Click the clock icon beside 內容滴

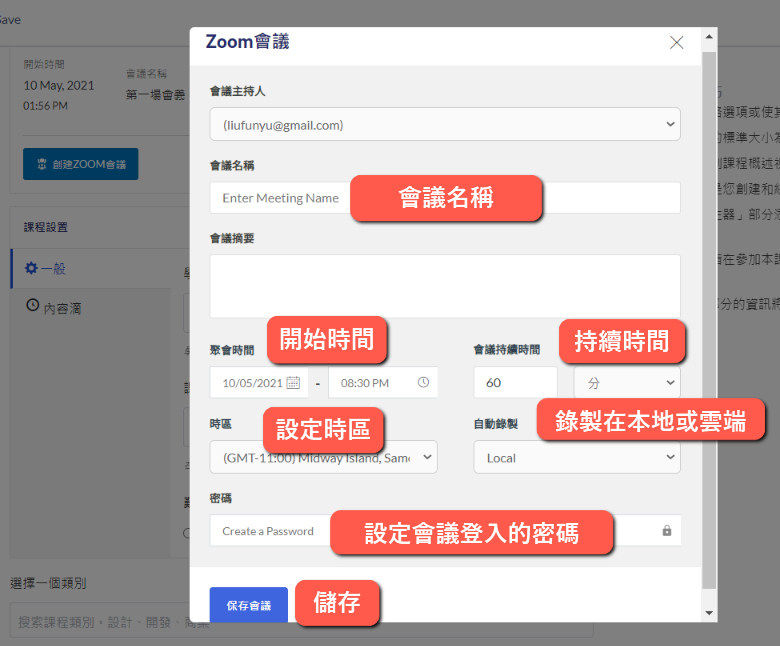pyautogui.click(x=32, y=305)
